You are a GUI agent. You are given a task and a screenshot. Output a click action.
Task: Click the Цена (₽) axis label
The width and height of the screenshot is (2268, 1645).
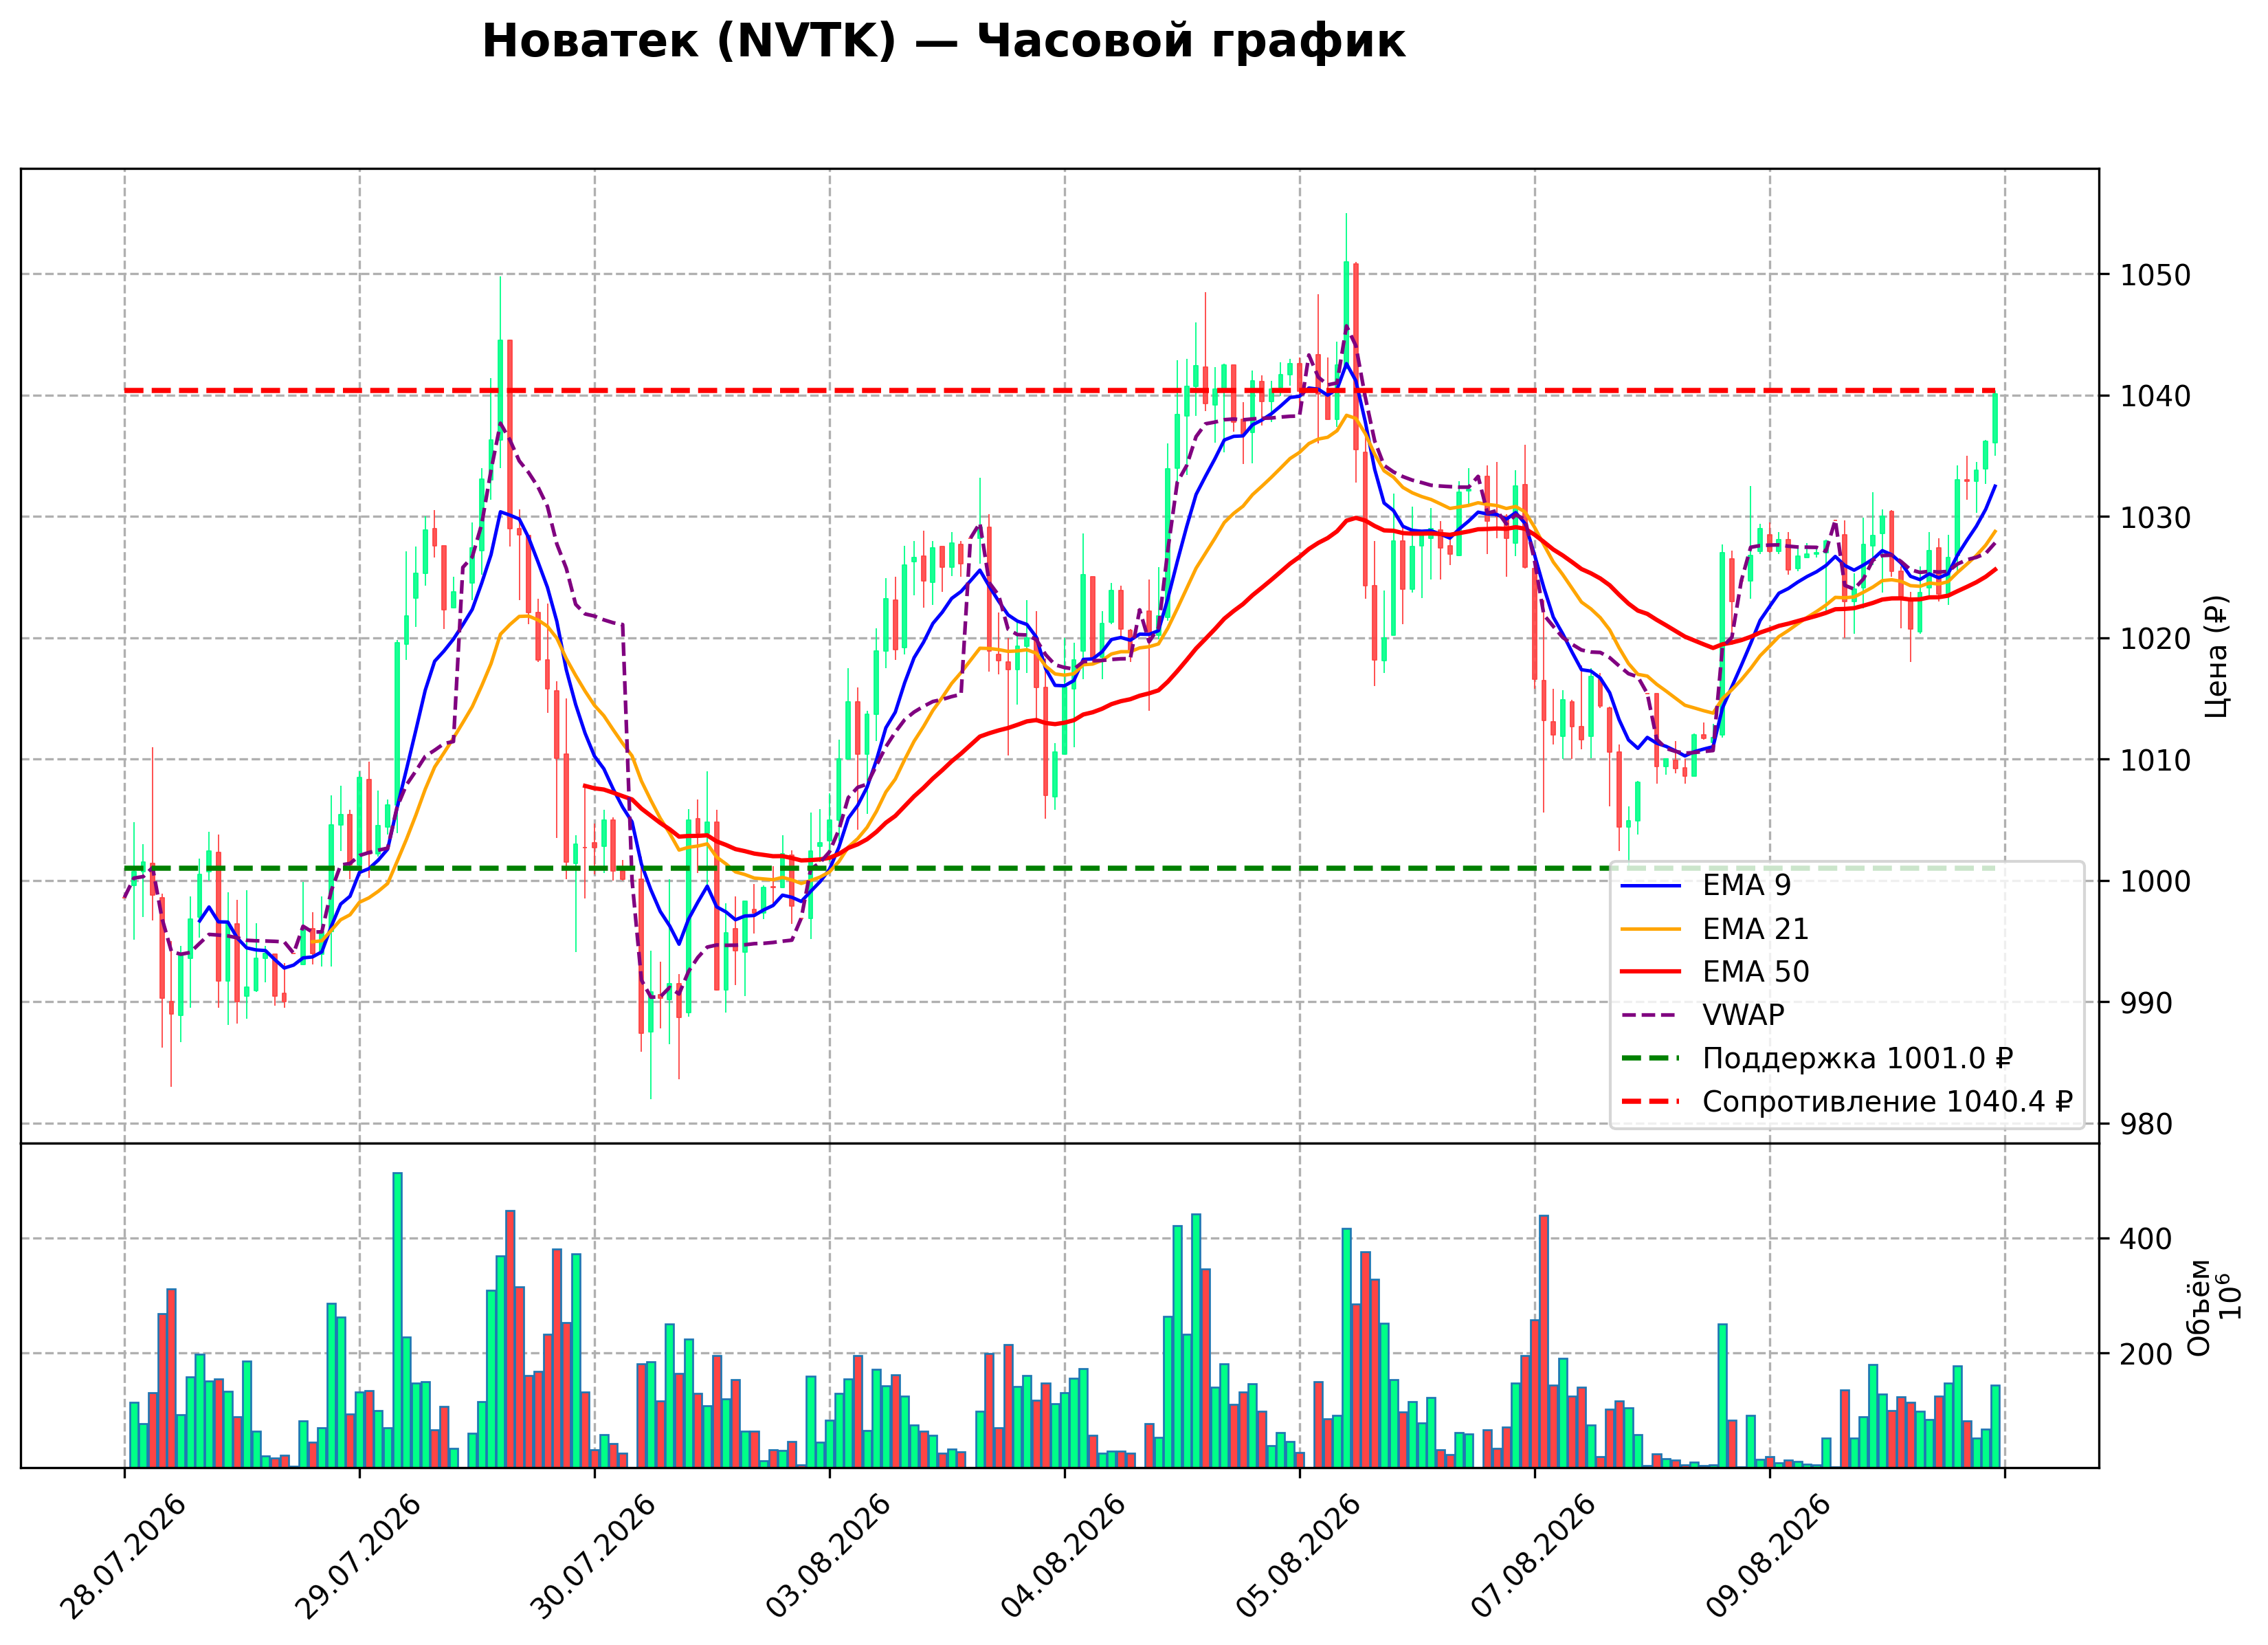(x=2216, y=656)
